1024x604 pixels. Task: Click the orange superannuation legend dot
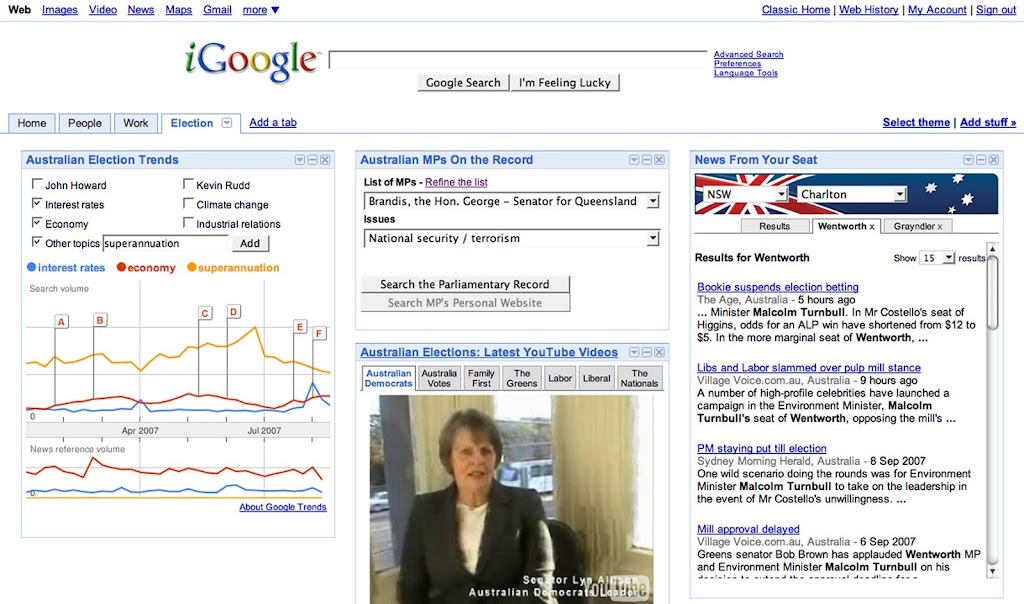(x=191, y=267)
